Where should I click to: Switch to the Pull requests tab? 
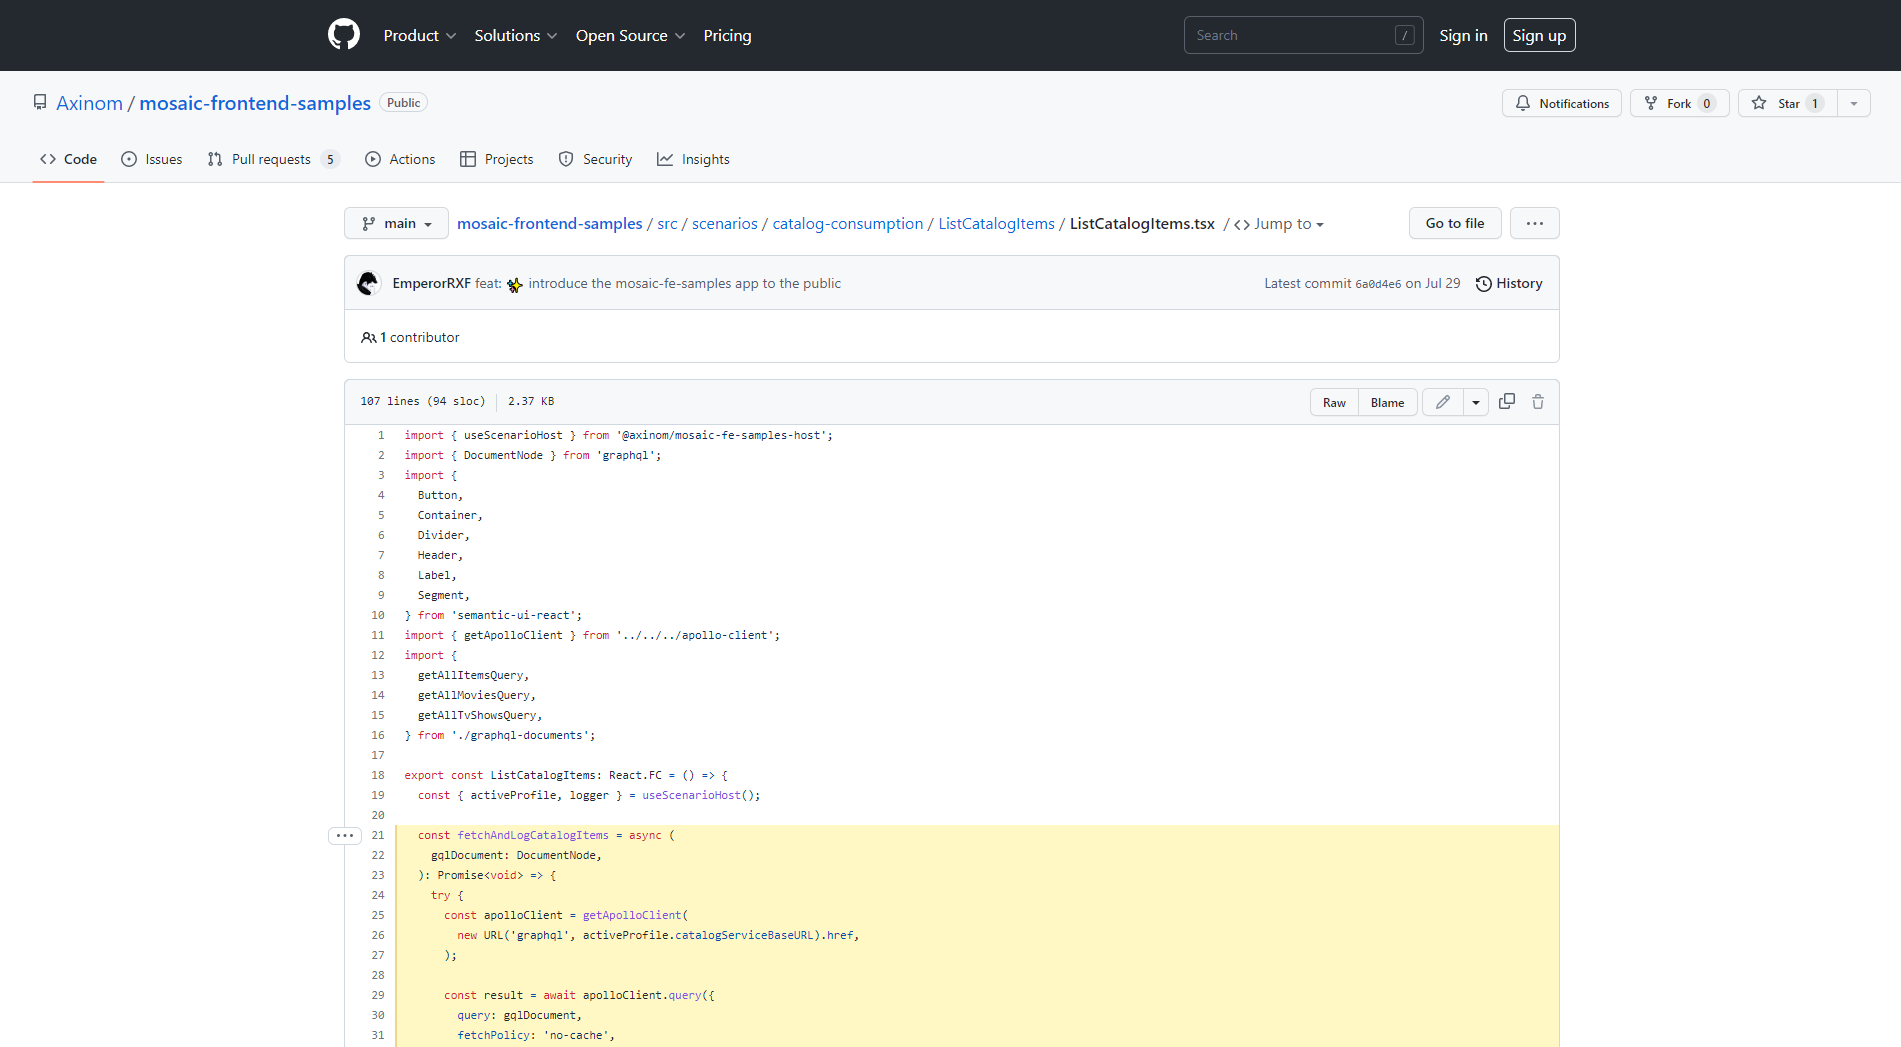[x=271, y=158]
